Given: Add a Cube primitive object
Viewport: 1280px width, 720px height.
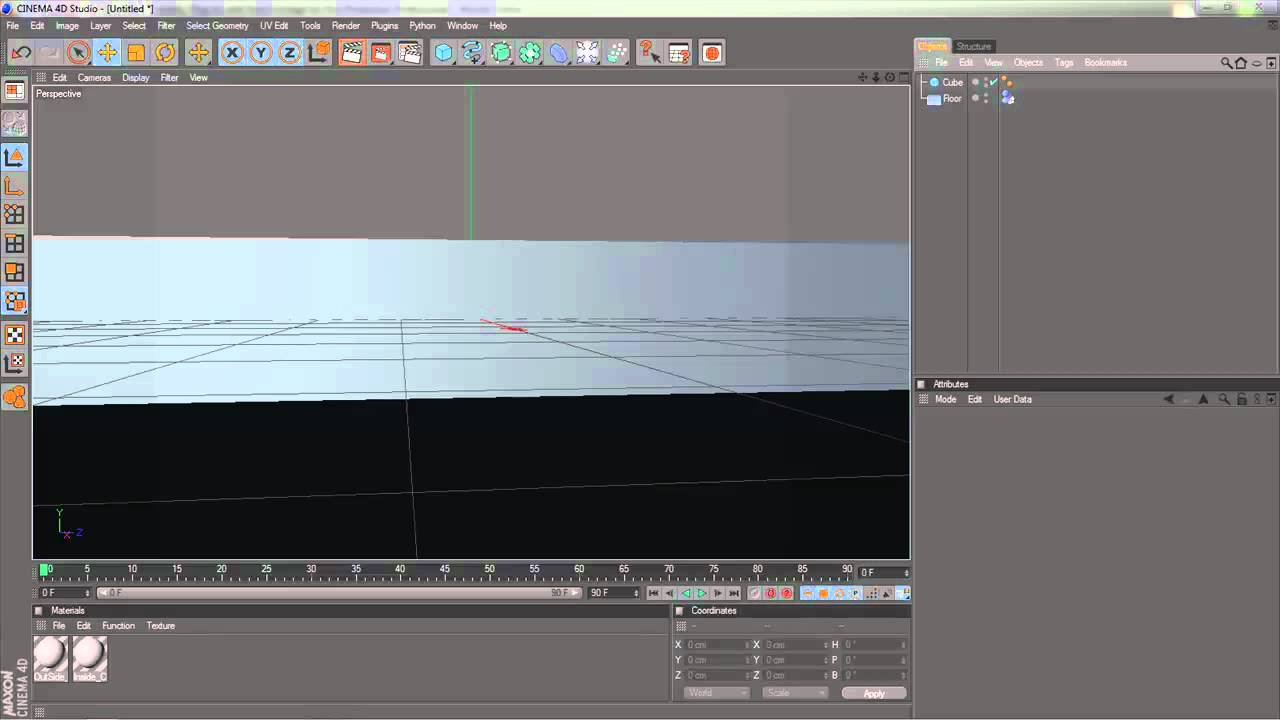Looking at the screenshot, I should [x=443, y=53].
